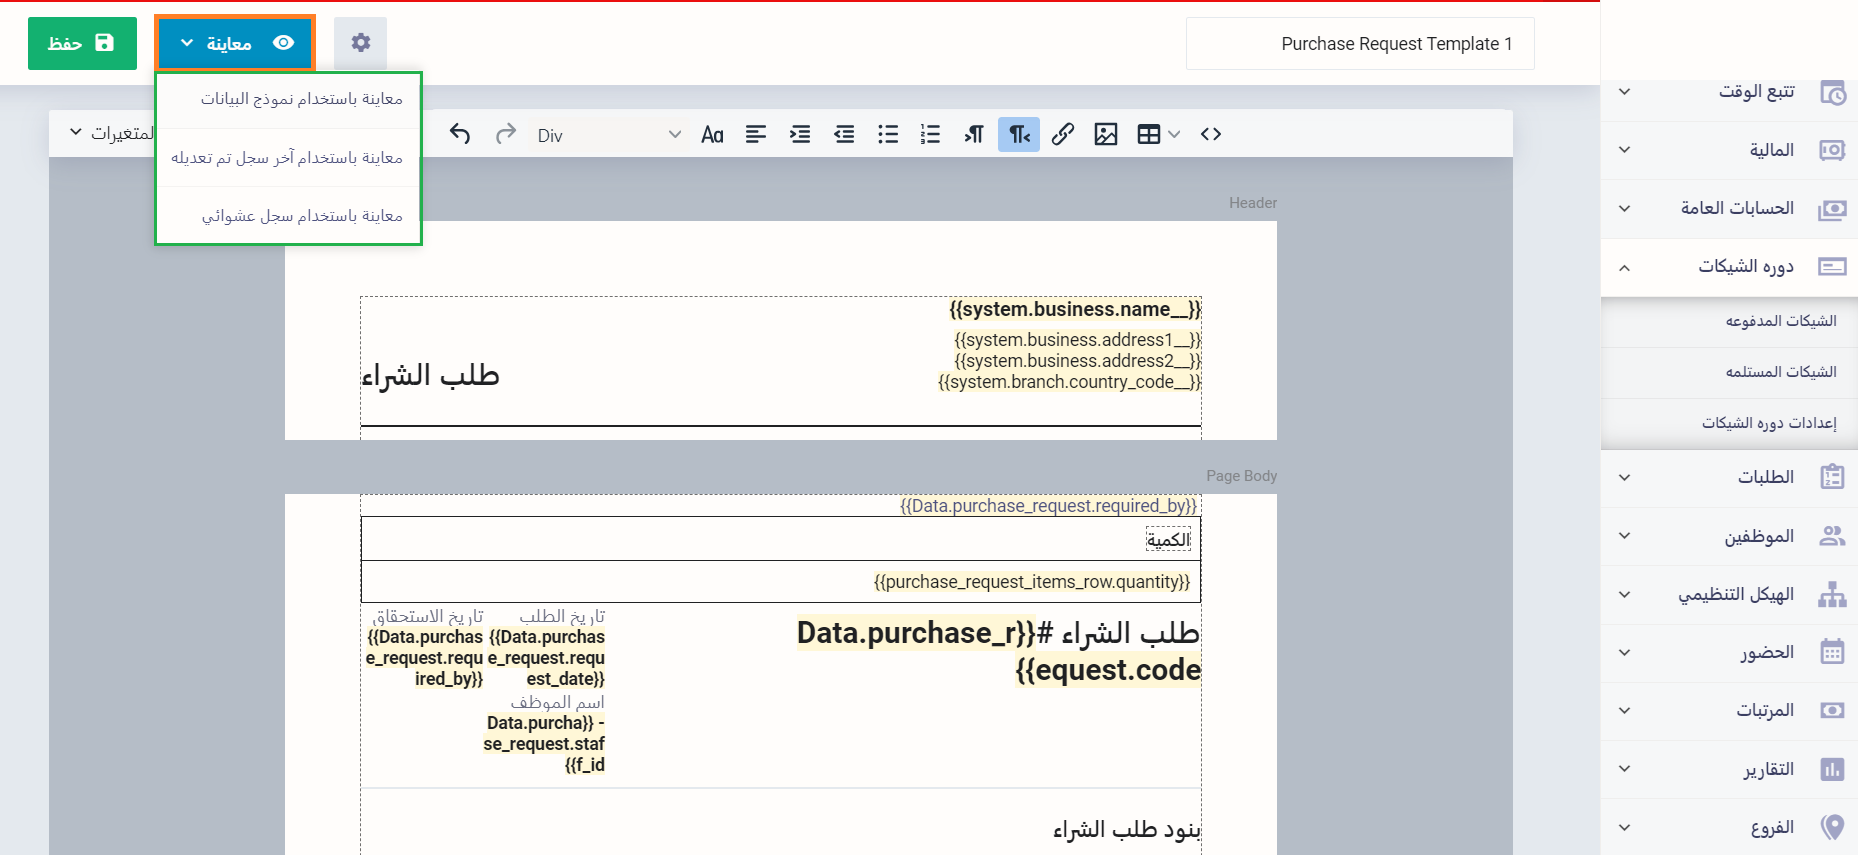Click the Purchase Request Template 1 name field
The width and height of the screenshot is (1858, 855).
click(x=1359, y=44)
